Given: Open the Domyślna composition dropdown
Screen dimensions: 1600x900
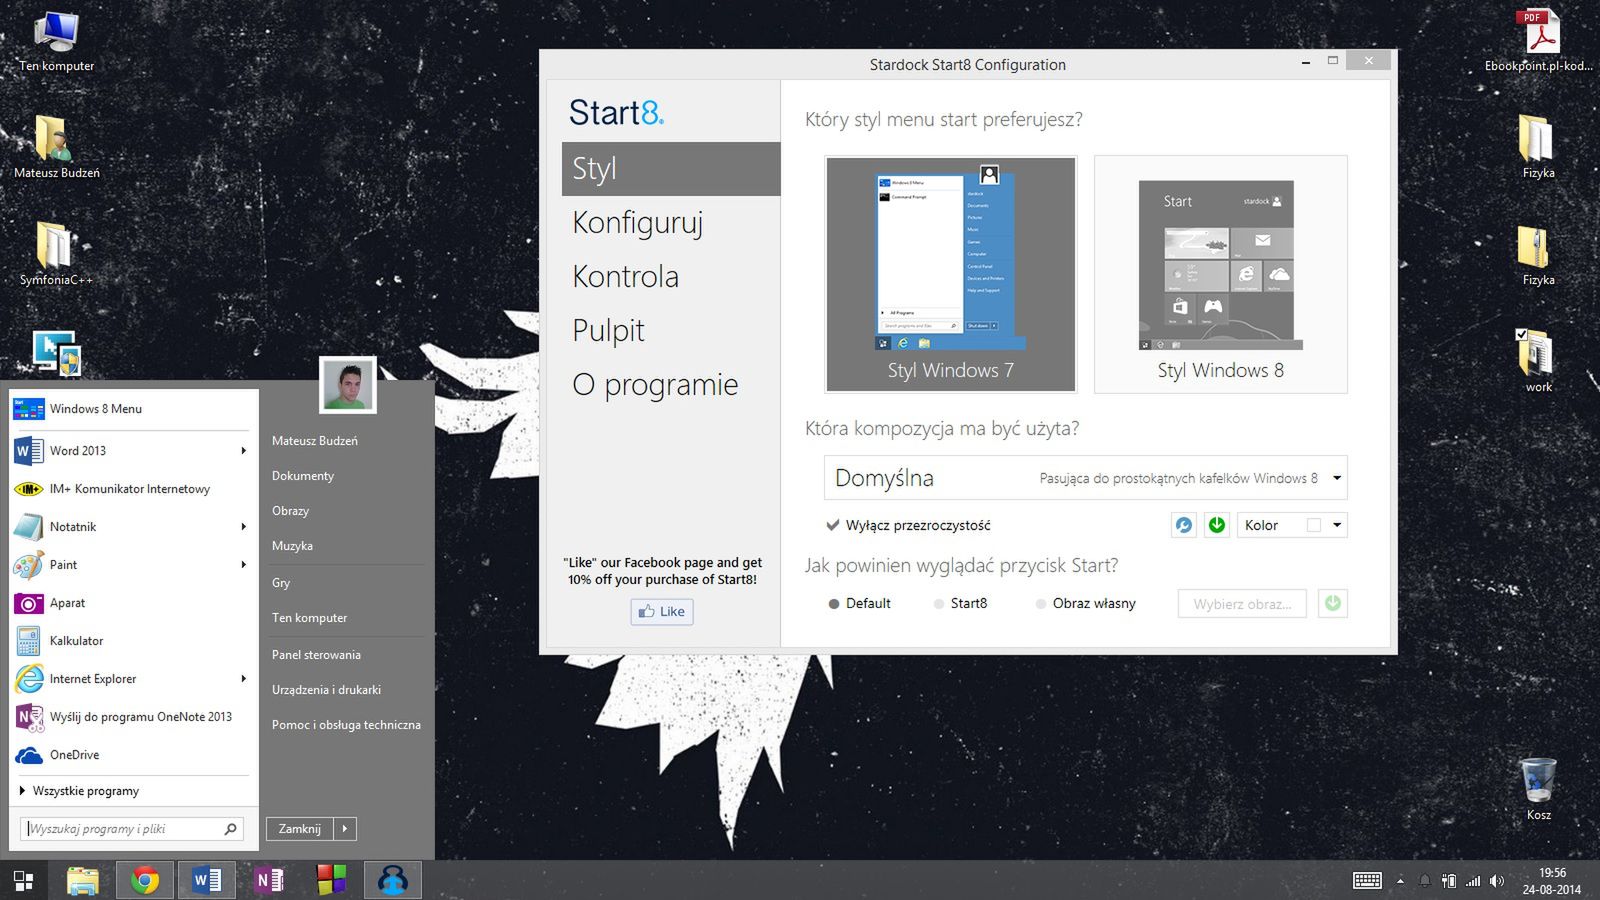Looking at the screenshot, I should click(1086, 478).
